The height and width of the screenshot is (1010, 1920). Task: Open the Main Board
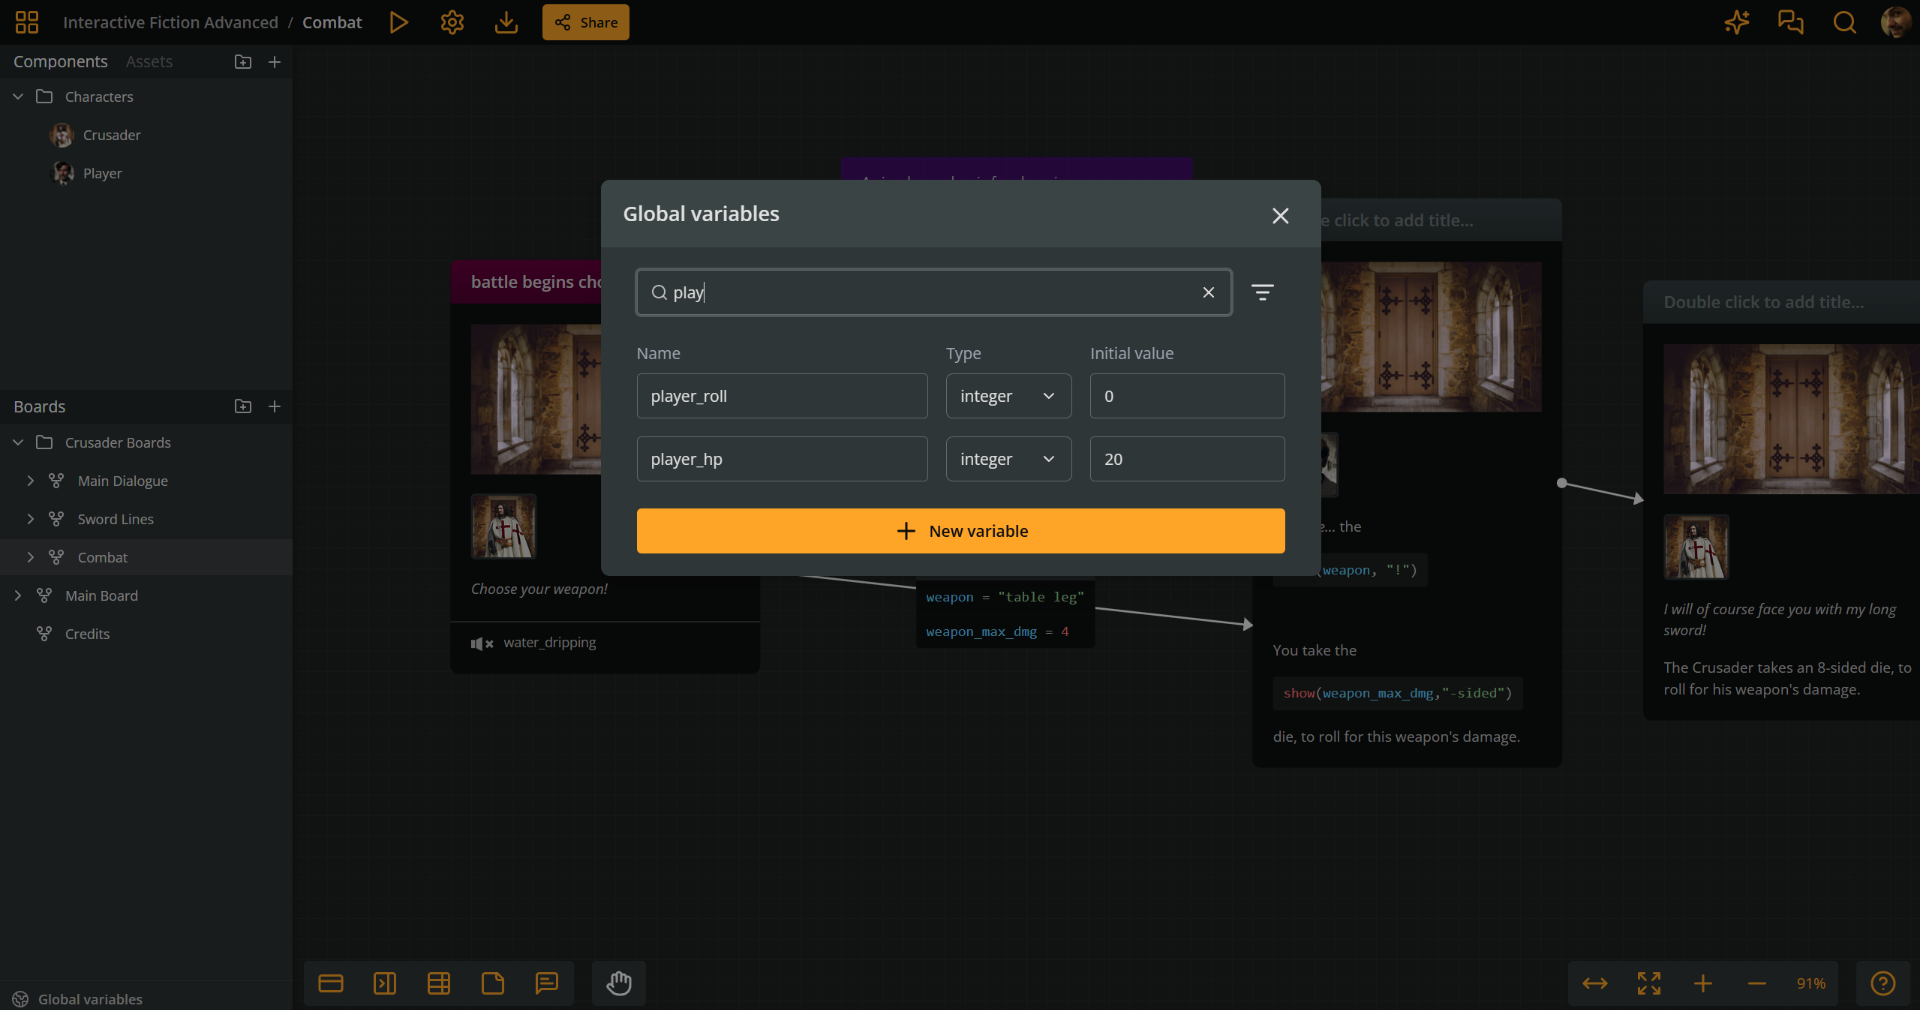(x=101, y=596)
